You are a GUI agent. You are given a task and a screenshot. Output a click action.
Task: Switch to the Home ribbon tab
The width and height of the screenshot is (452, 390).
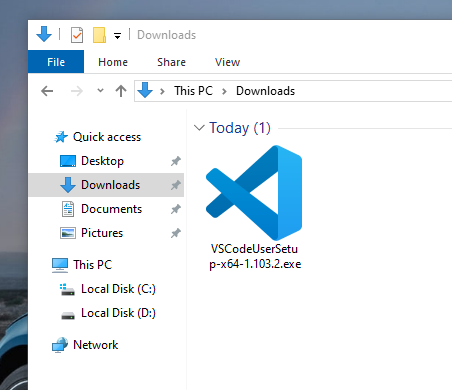(x=113, y=62)
